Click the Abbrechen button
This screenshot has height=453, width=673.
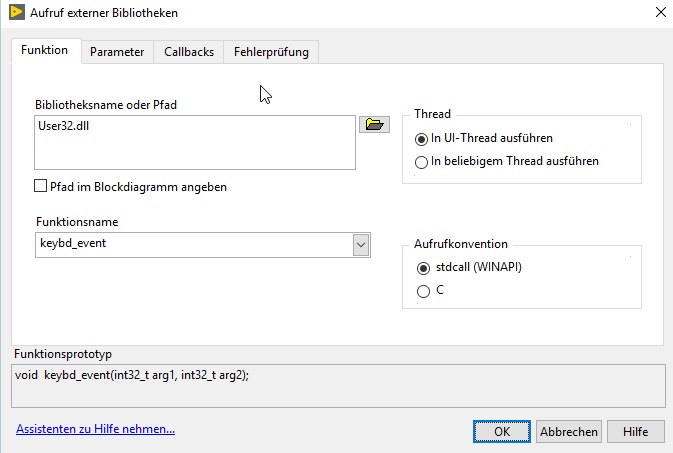pos(568,432)
